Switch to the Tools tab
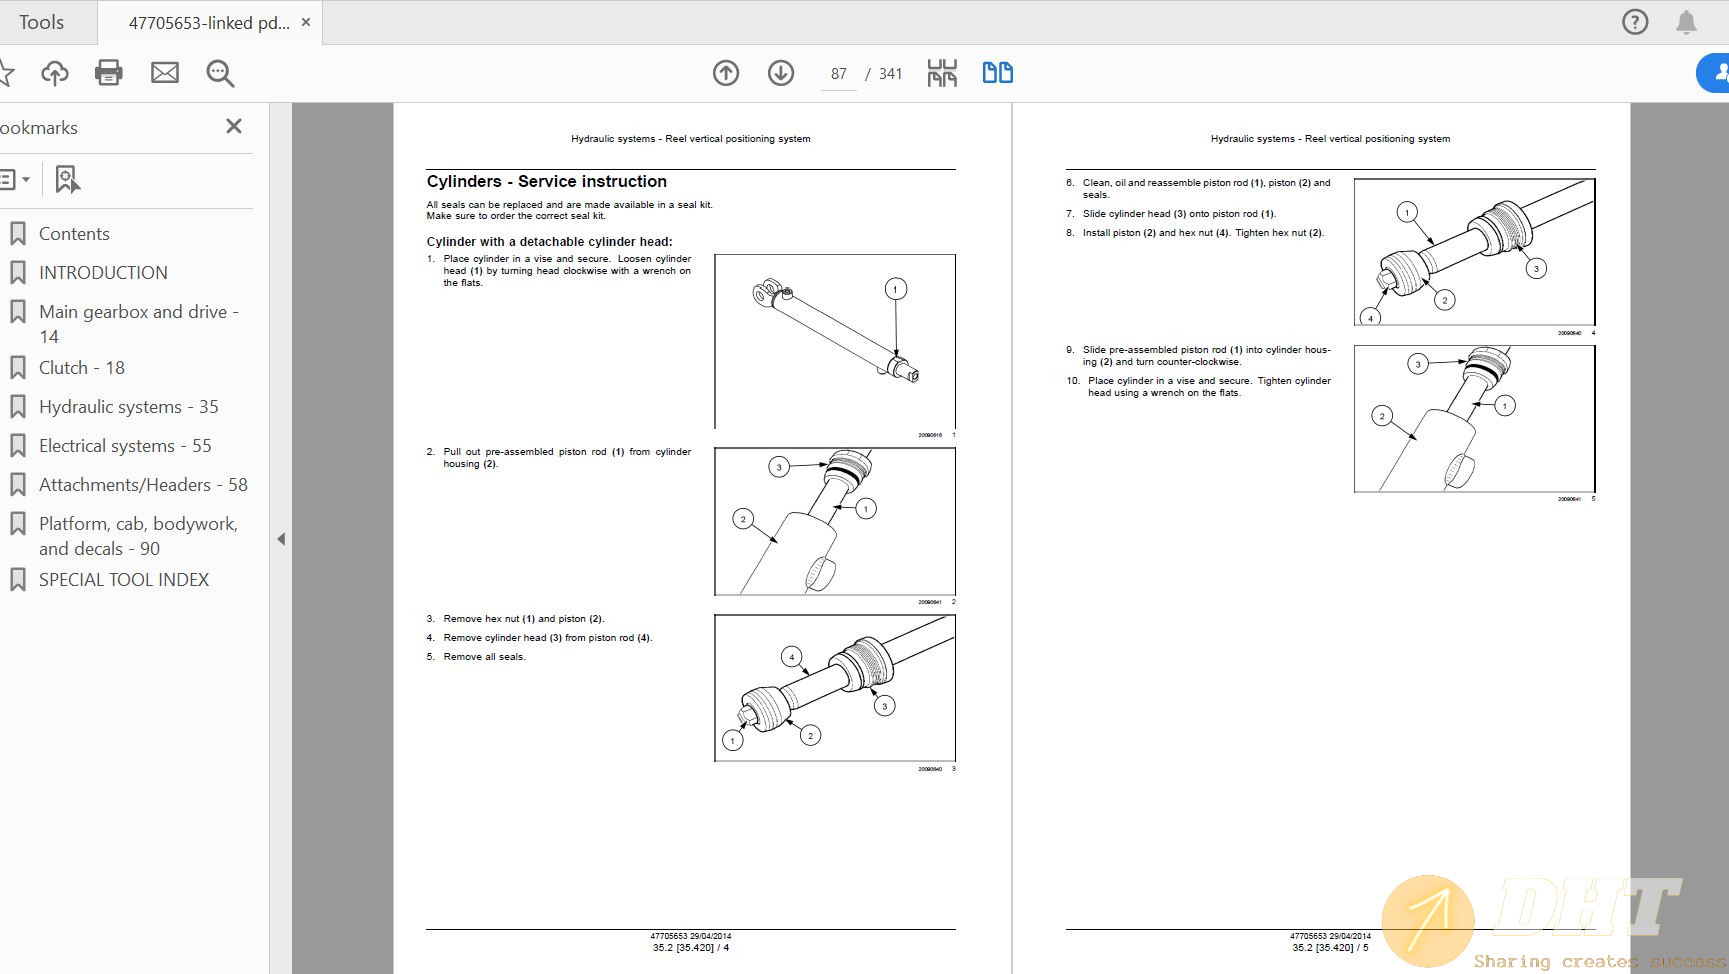This screenshot has width=1729, height=974. point(41,22)
